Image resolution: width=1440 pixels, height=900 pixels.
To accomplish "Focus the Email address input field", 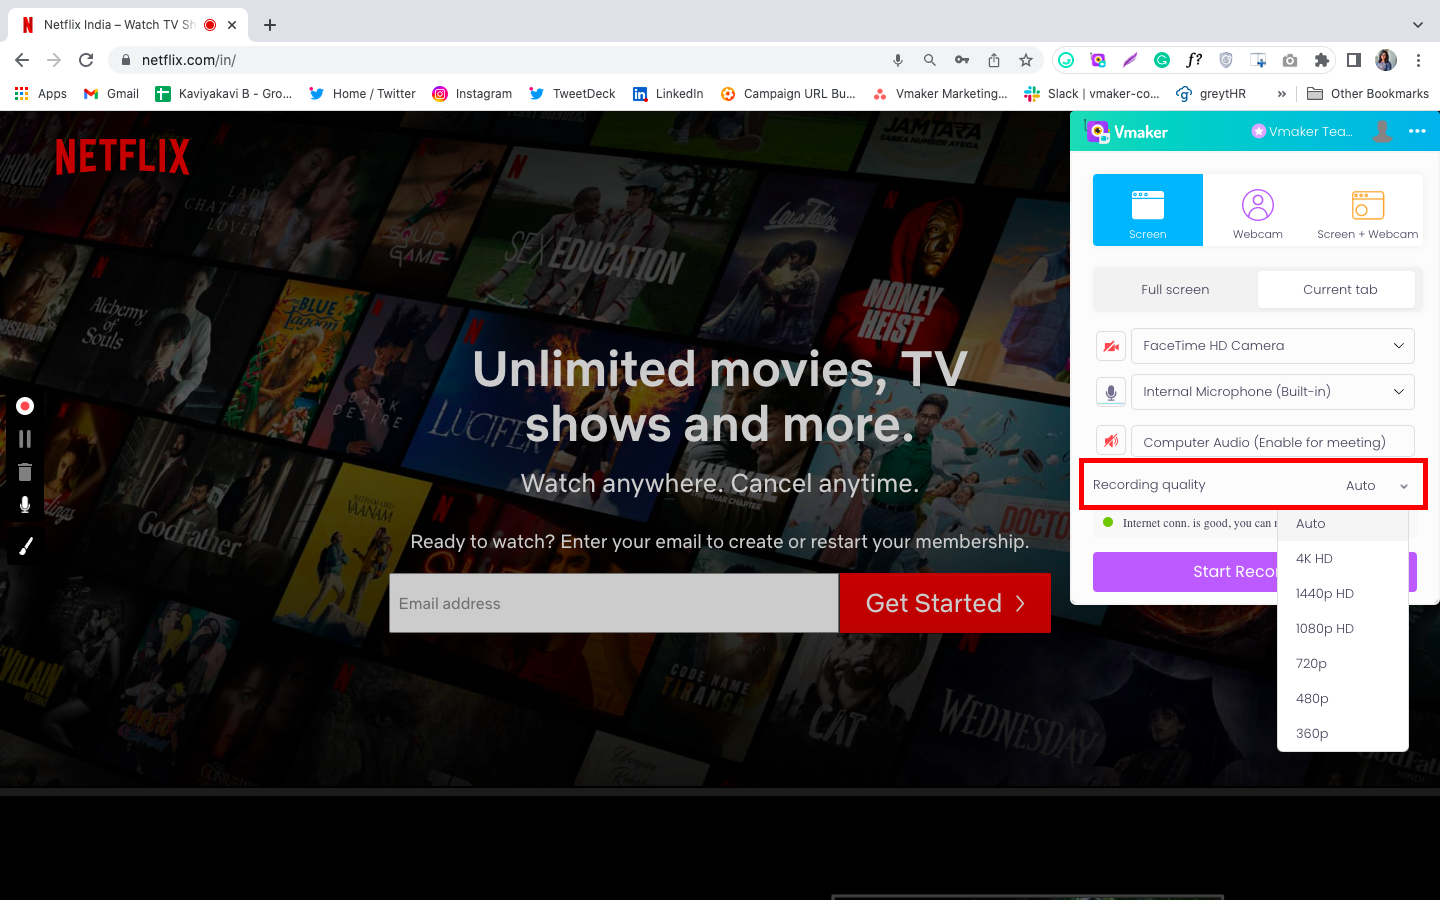I will pos(614,603).
